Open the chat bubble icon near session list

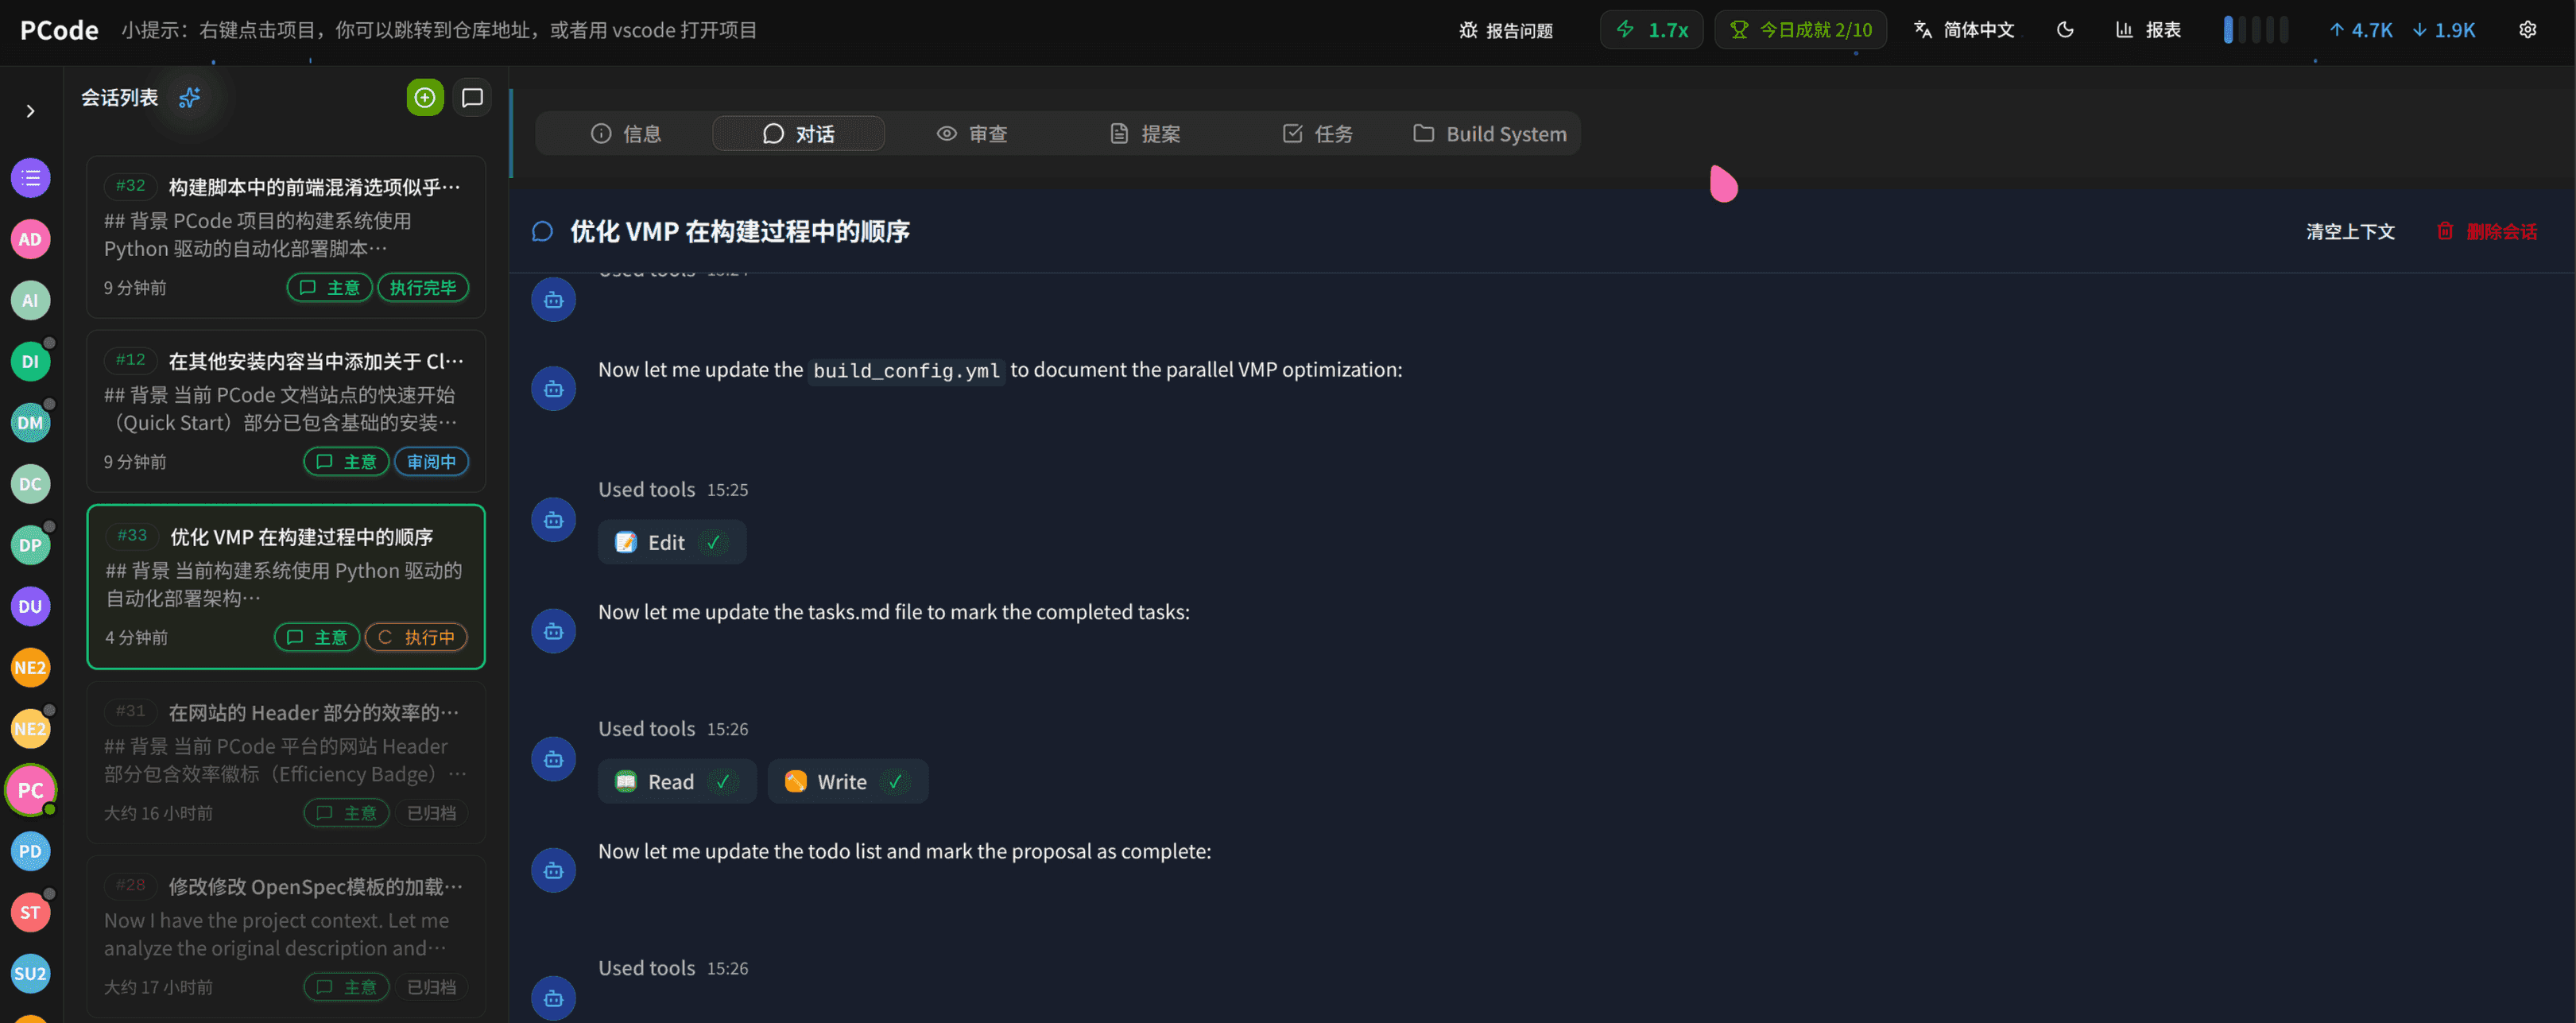click(472, 97)
